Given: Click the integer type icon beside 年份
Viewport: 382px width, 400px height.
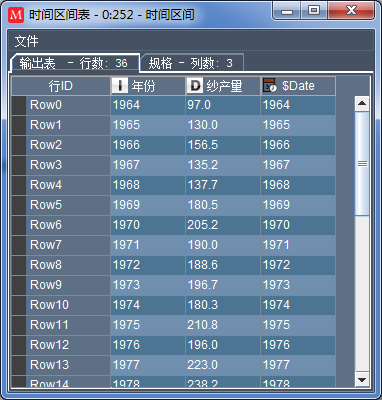Looking at the screenshot, I should point(119,86).
